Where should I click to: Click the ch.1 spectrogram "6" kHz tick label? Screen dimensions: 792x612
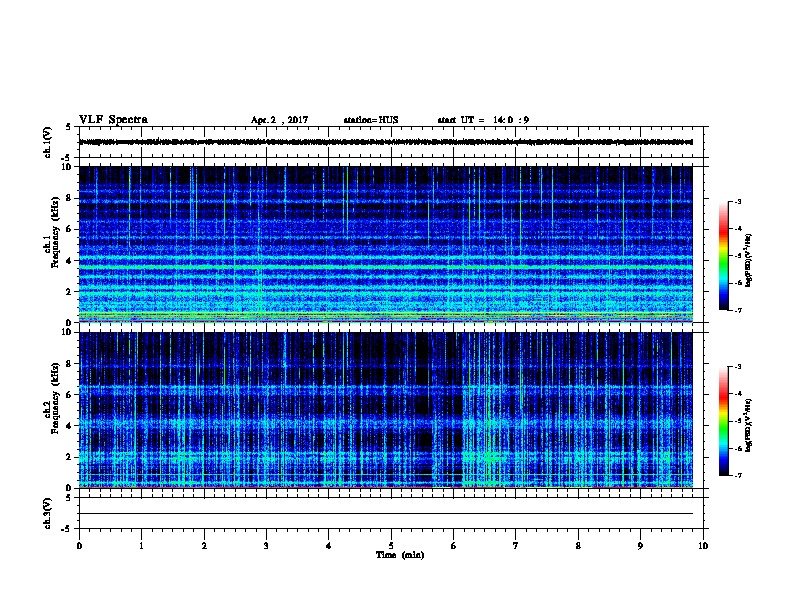[69, 229]
